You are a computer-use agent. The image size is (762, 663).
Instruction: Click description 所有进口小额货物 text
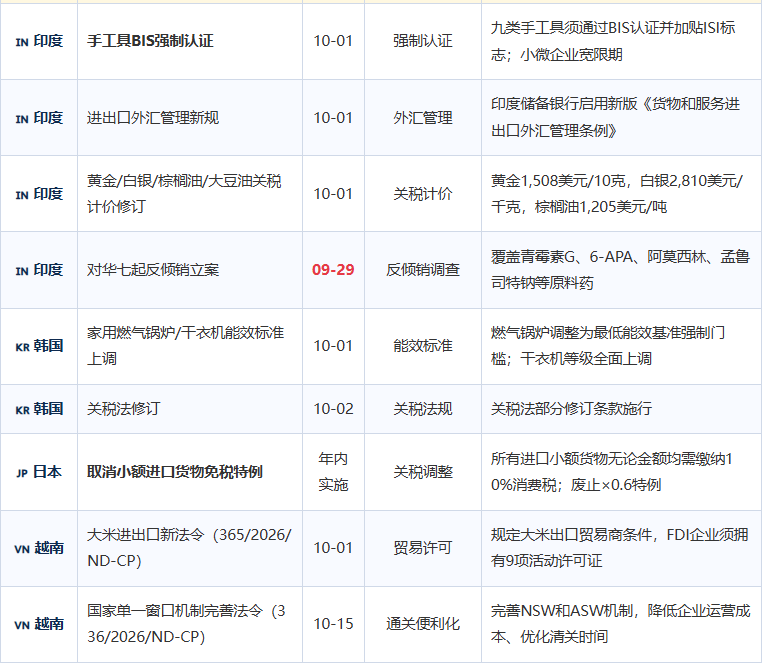tap(612, 471)
